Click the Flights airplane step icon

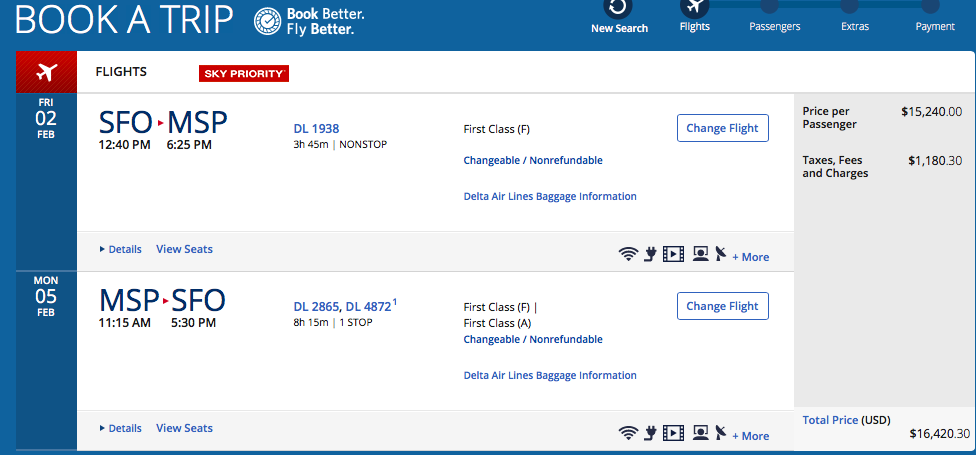694,8
